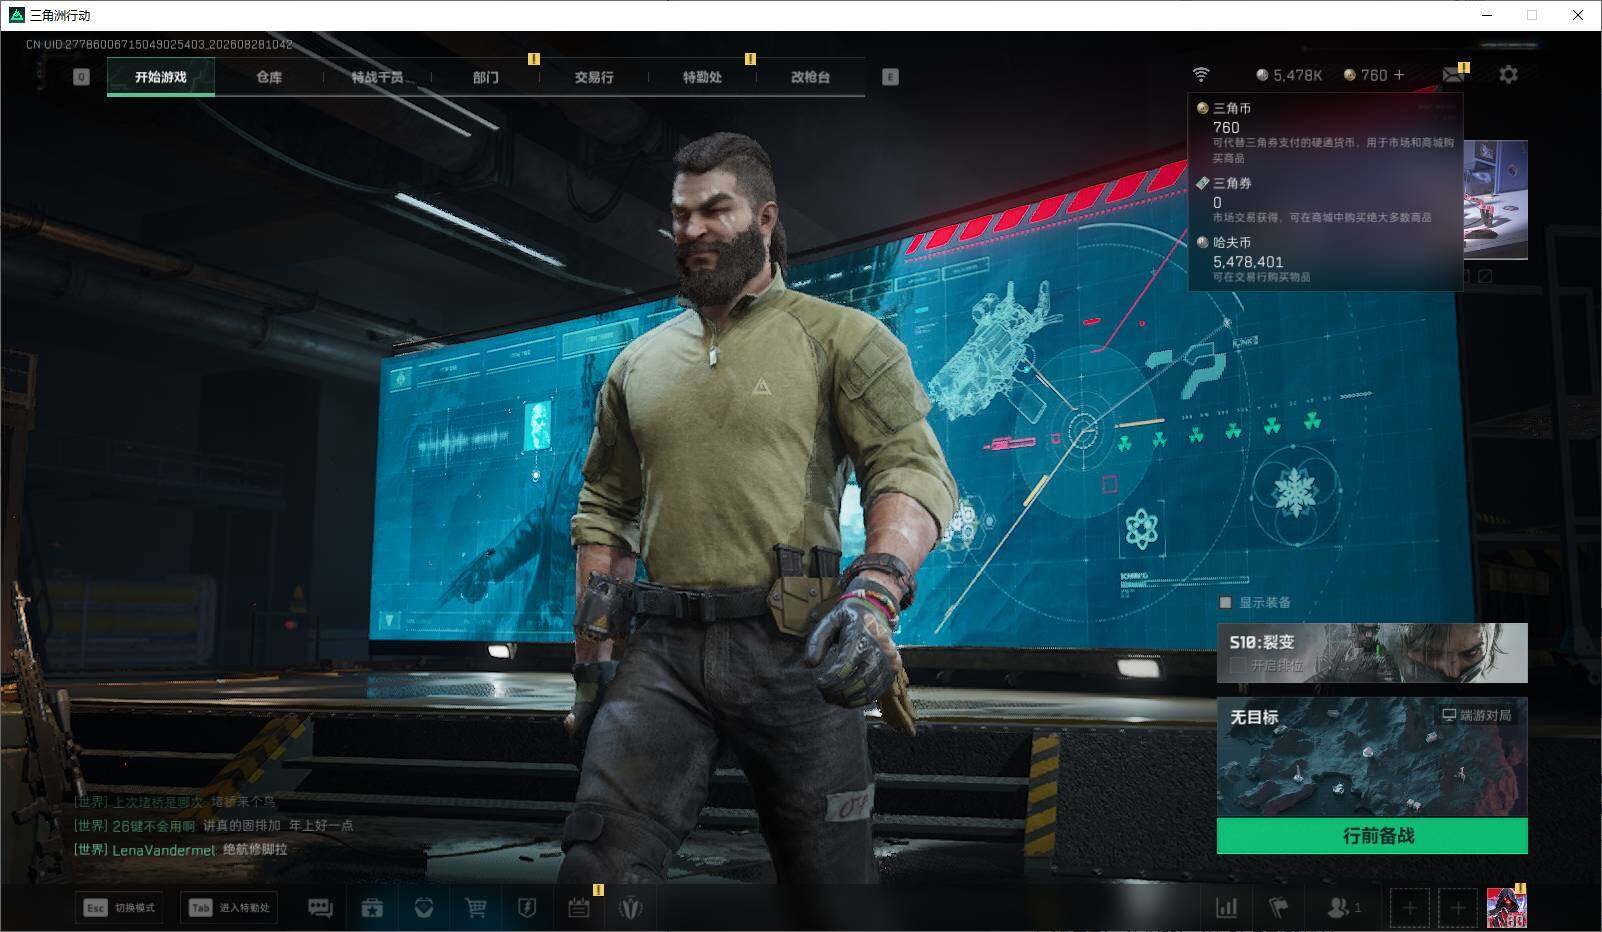The width and height of the screenshot is (1602, 932).
Task: Open the friends list icon
Action: tap(1343, 908)
